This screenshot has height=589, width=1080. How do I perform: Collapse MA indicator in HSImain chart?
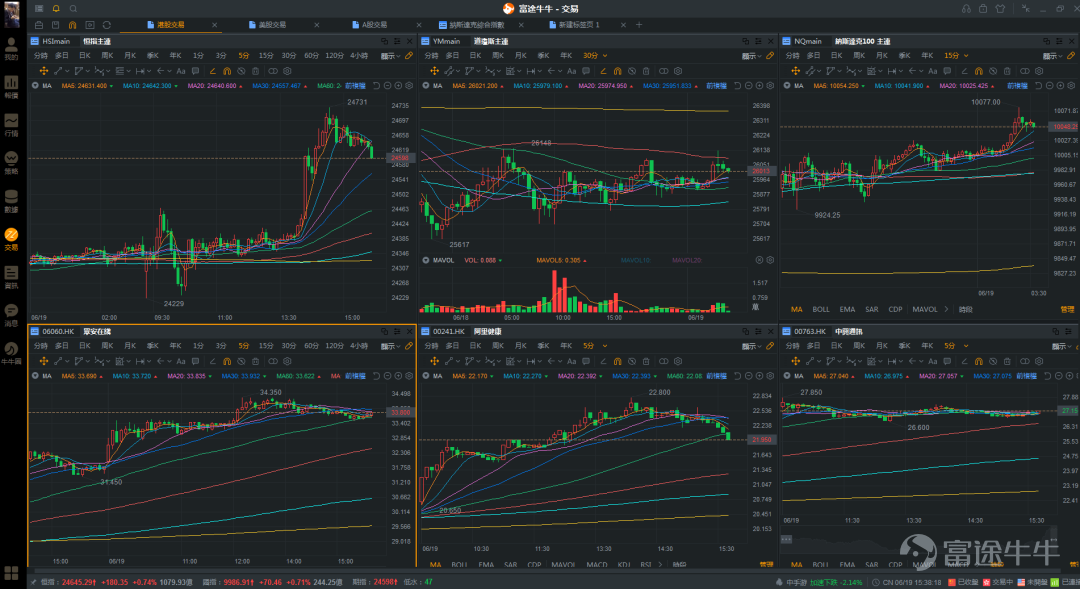point(35,86)
